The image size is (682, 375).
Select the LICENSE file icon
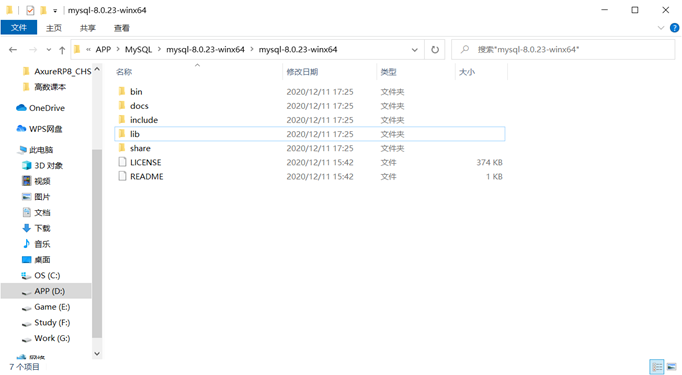122,162
